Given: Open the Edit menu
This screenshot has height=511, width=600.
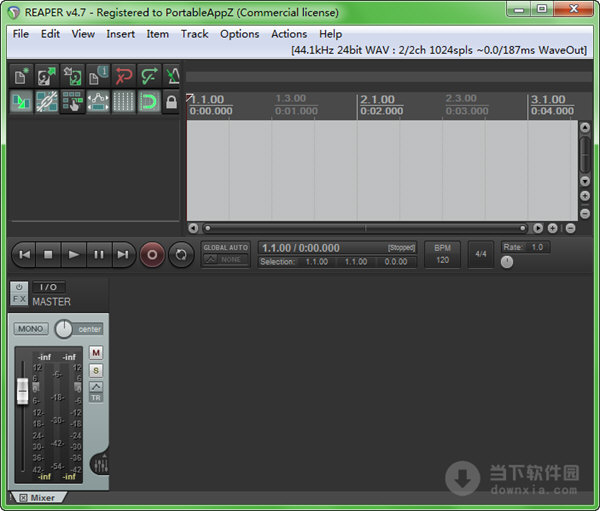Looking at the screenshot, I should coord(50,34).
